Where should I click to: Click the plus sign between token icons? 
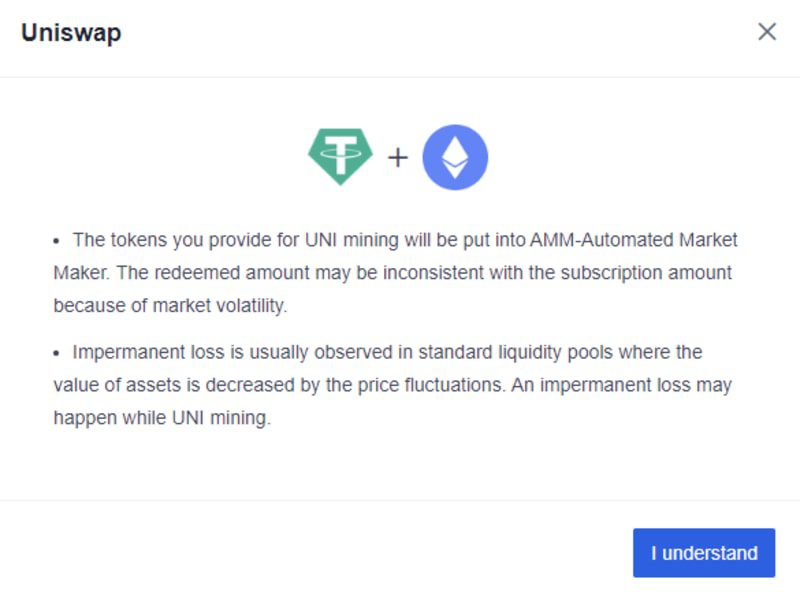pyautogui.click(x=398, y=157)
